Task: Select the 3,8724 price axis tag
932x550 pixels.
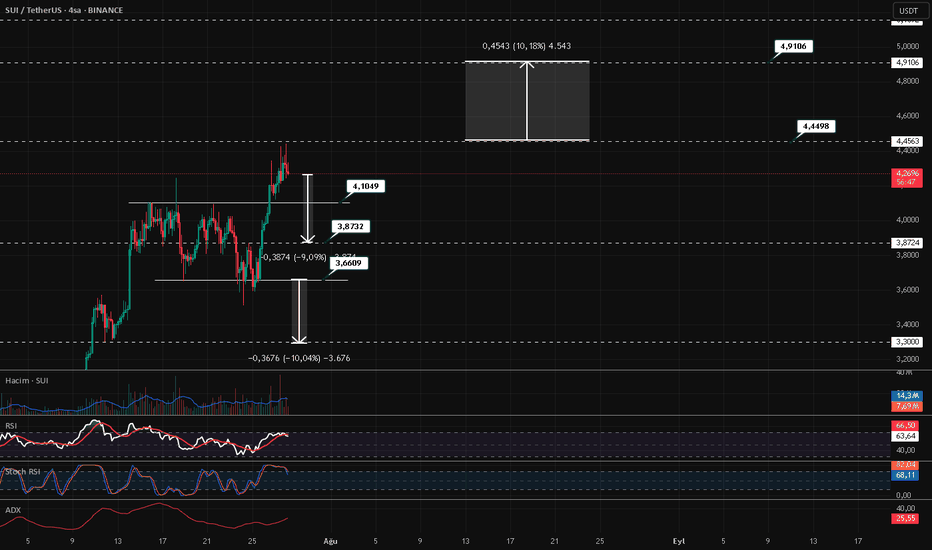Action: tap(907, 243)
